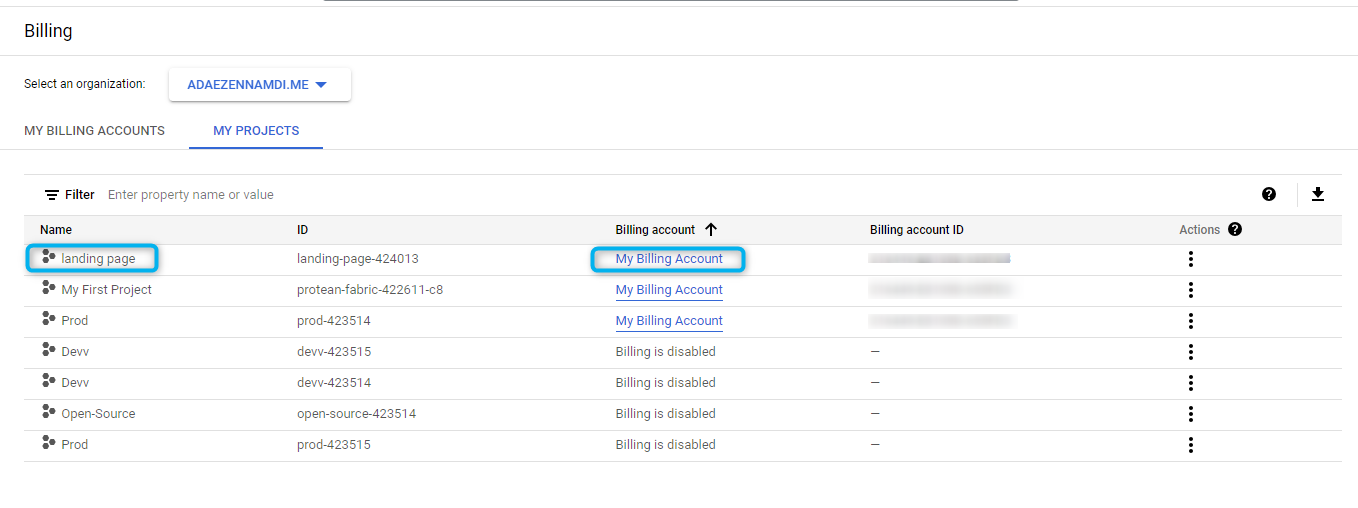Click the help icon next to Actions header
The width and height of the screenshot is (1358, 508).
pos(1235,230)
